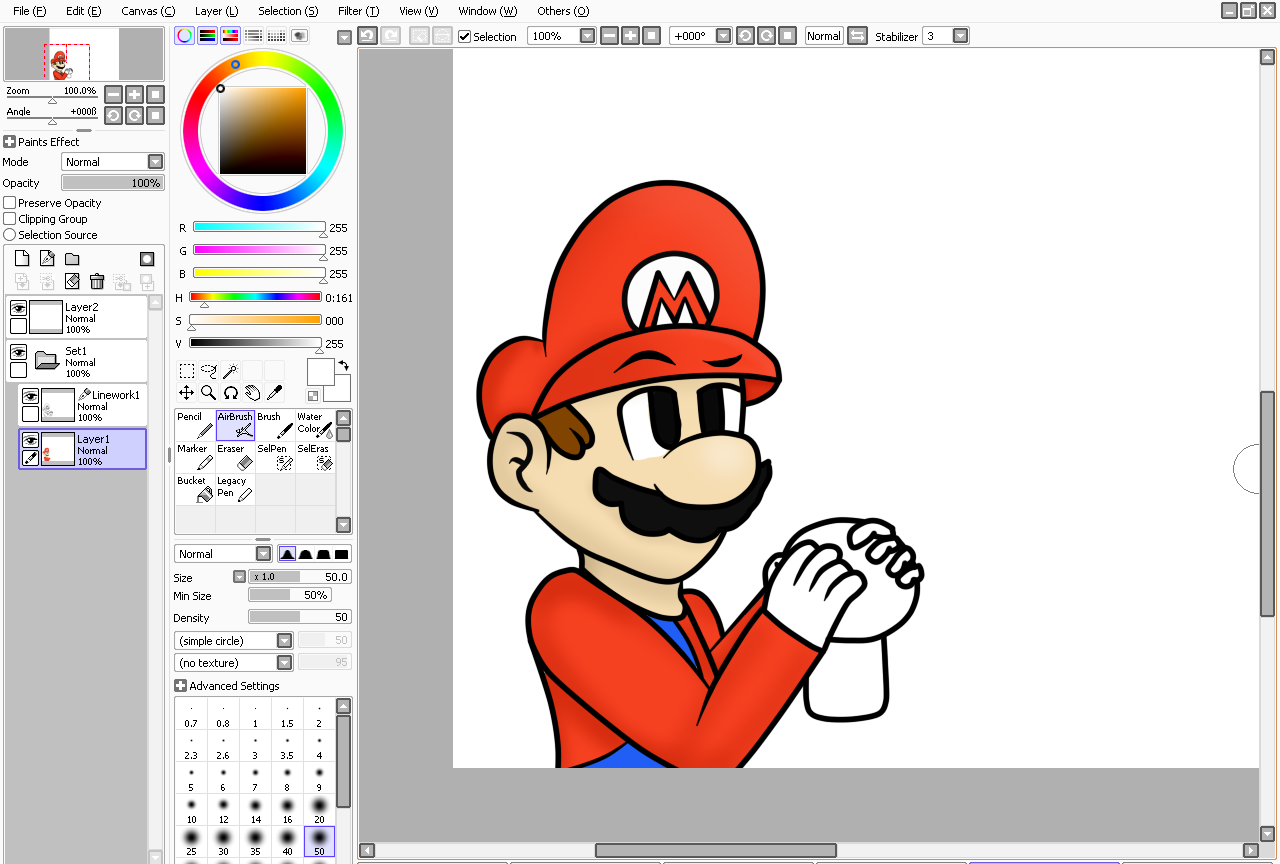Expand the Stabilizer value dropdown
1280x864 pixels.
click(960, 36)
